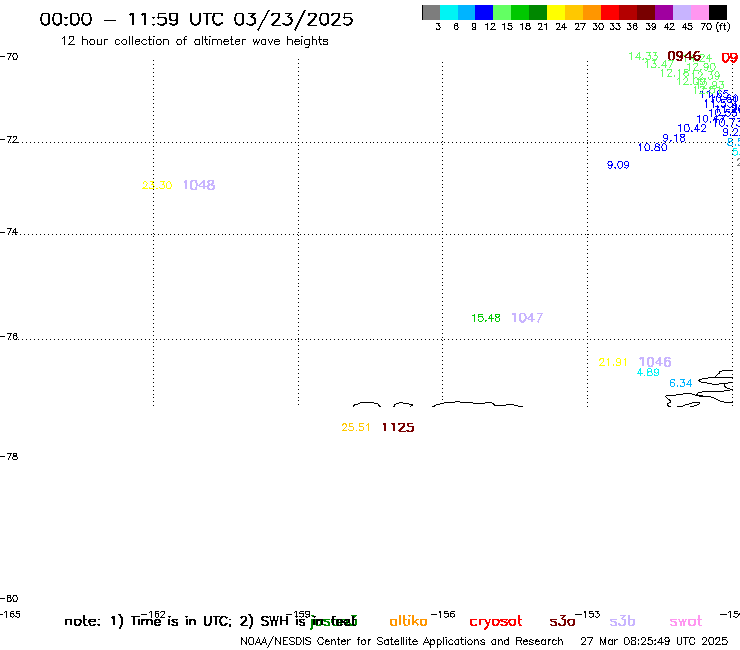
Task: Click the wave height value 23.30
Action: [x=157, y=186]
